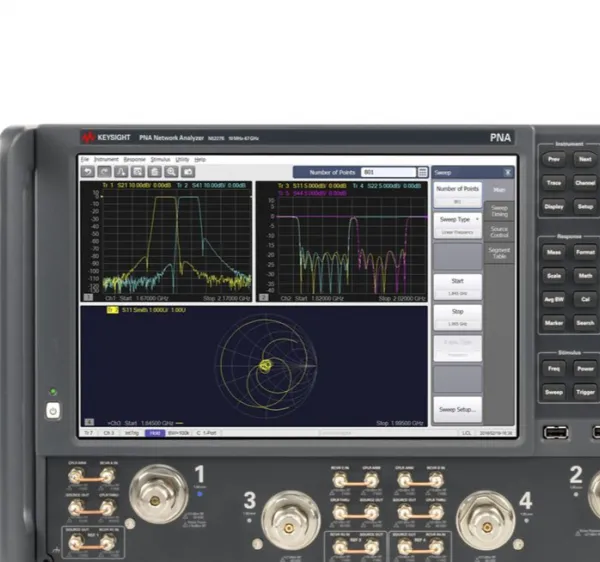The width and height of the screenshot is (600, 562).
Task: Select the Main tab in Sweep panel
Action: 499,190
